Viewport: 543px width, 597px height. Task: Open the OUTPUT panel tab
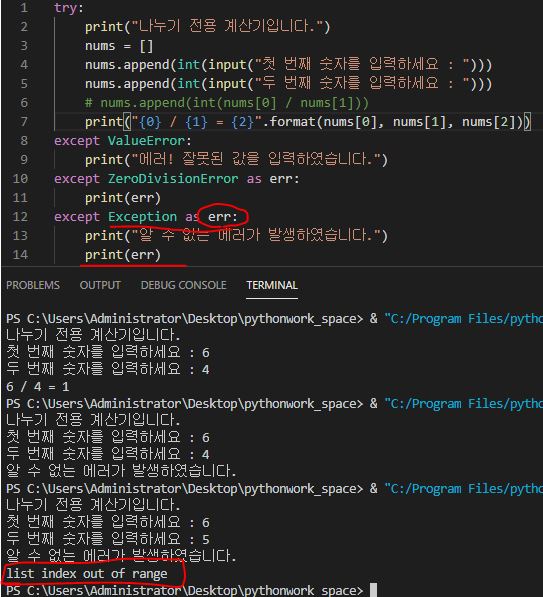[100, 285]
